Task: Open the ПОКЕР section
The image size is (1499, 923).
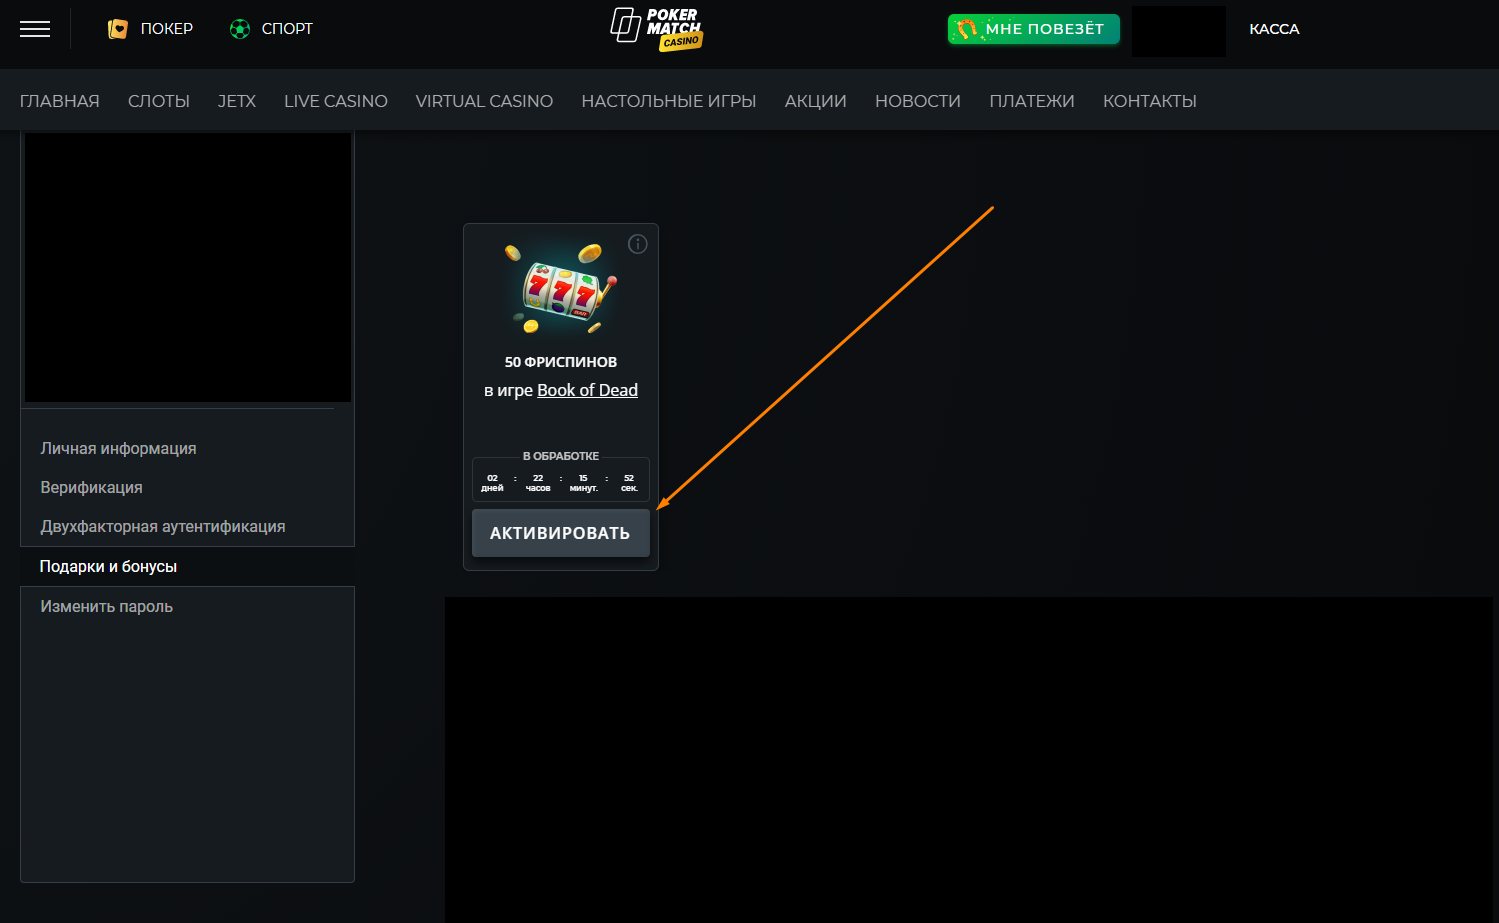Action: coord(167,29)
